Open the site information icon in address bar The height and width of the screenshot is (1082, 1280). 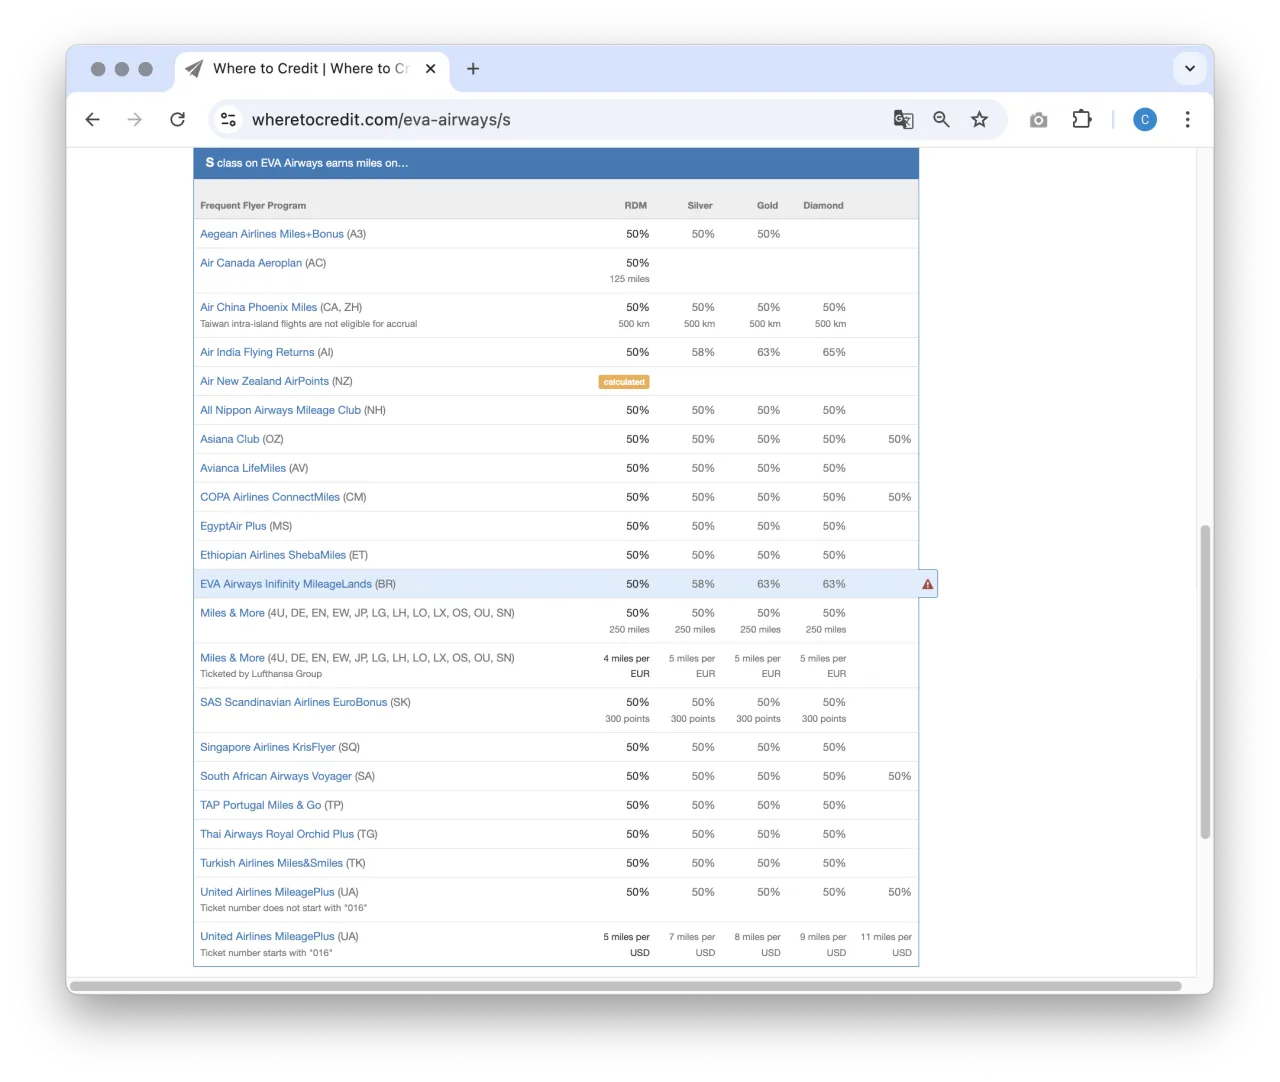point(228,120)
